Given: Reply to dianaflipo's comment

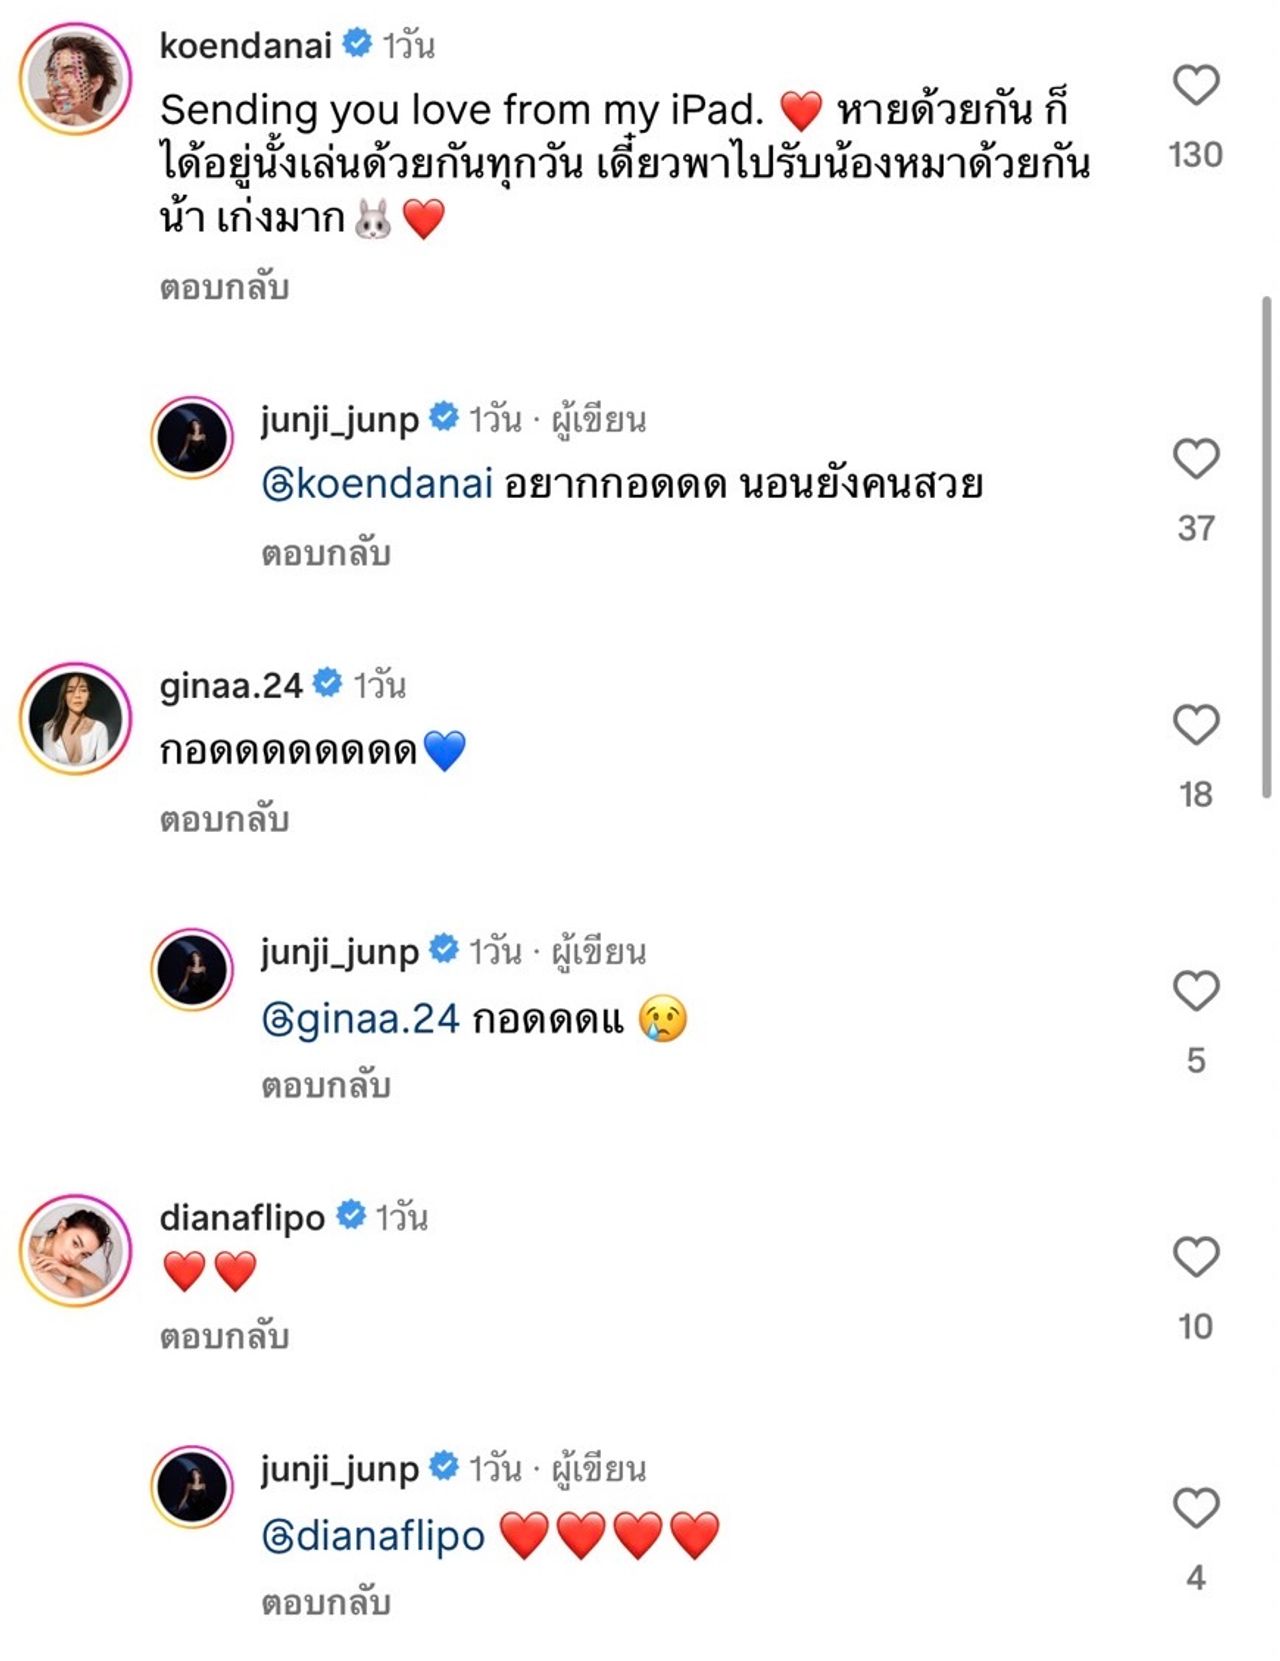Looking at the screenshot, I should pos(224,1337).
